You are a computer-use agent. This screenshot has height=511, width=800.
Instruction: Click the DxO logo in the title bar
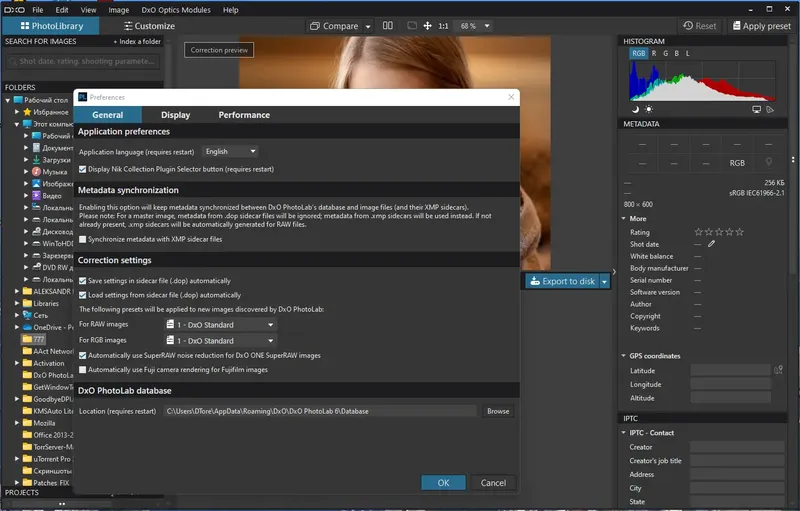pyautogui.click(x=14, y=10)
